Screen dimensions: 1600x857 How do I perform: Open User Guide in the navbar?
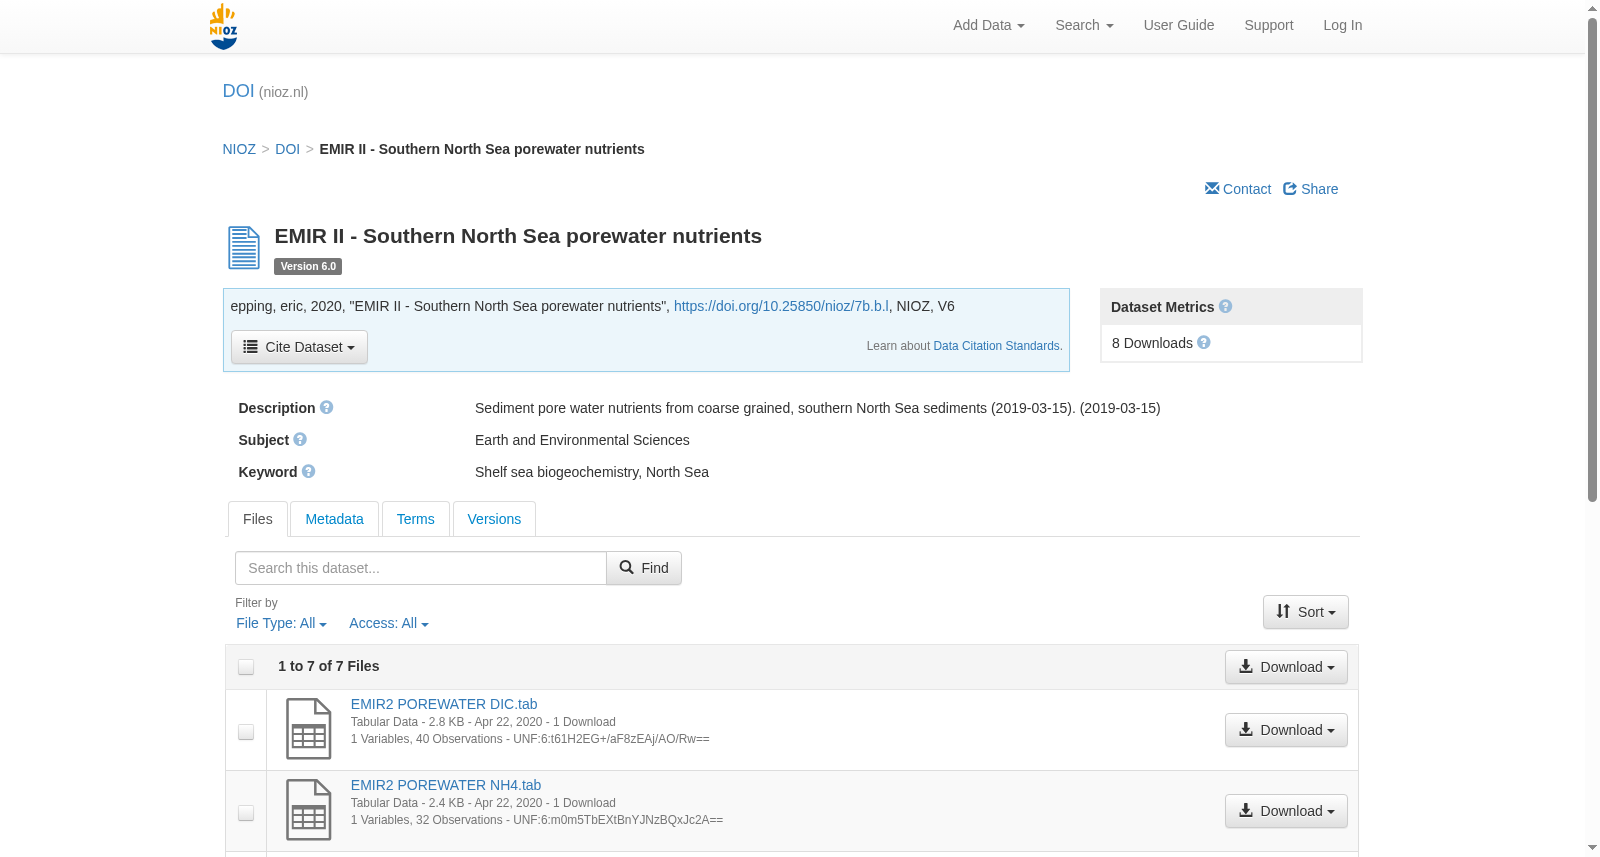point(1179,25)
